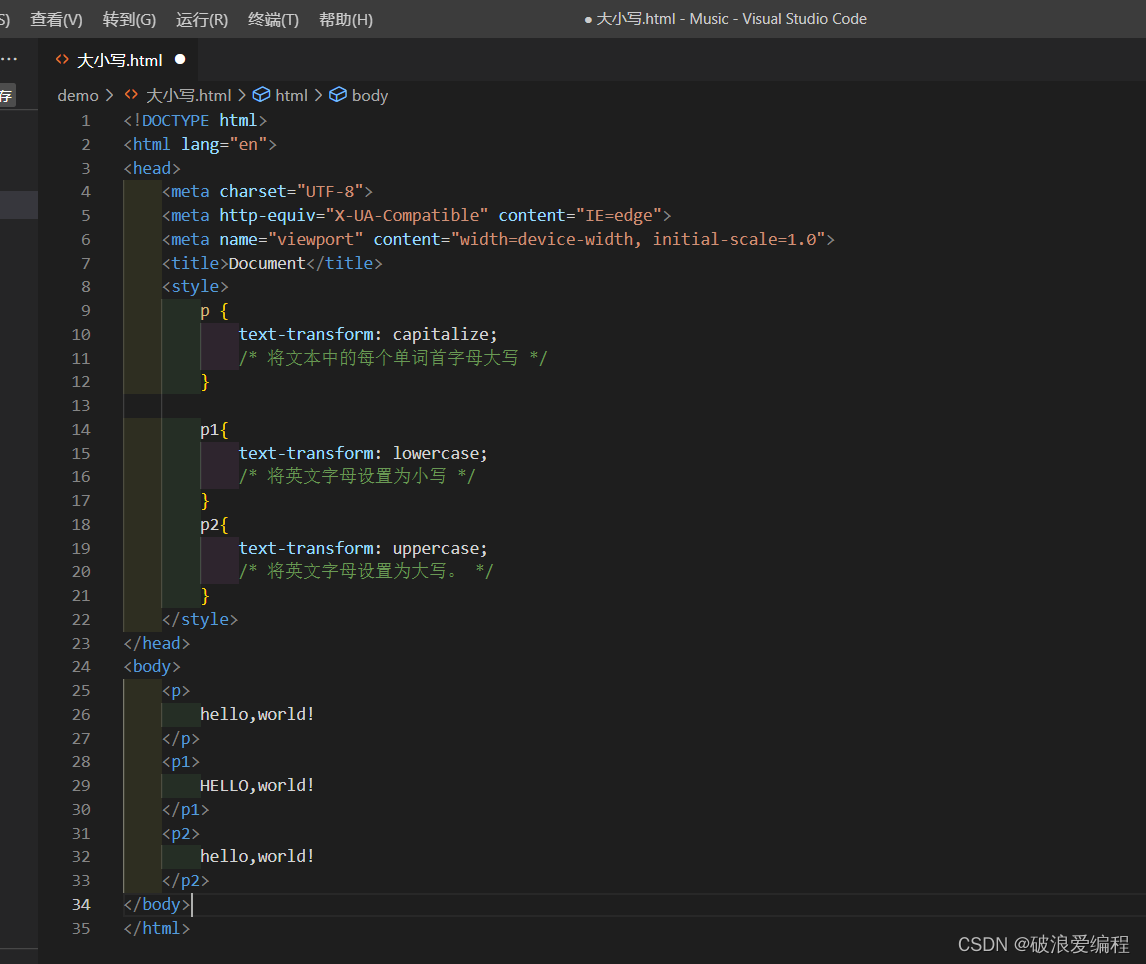Click the closing p2 tag on line 33

pyautogui.click(x=185, y=881)
